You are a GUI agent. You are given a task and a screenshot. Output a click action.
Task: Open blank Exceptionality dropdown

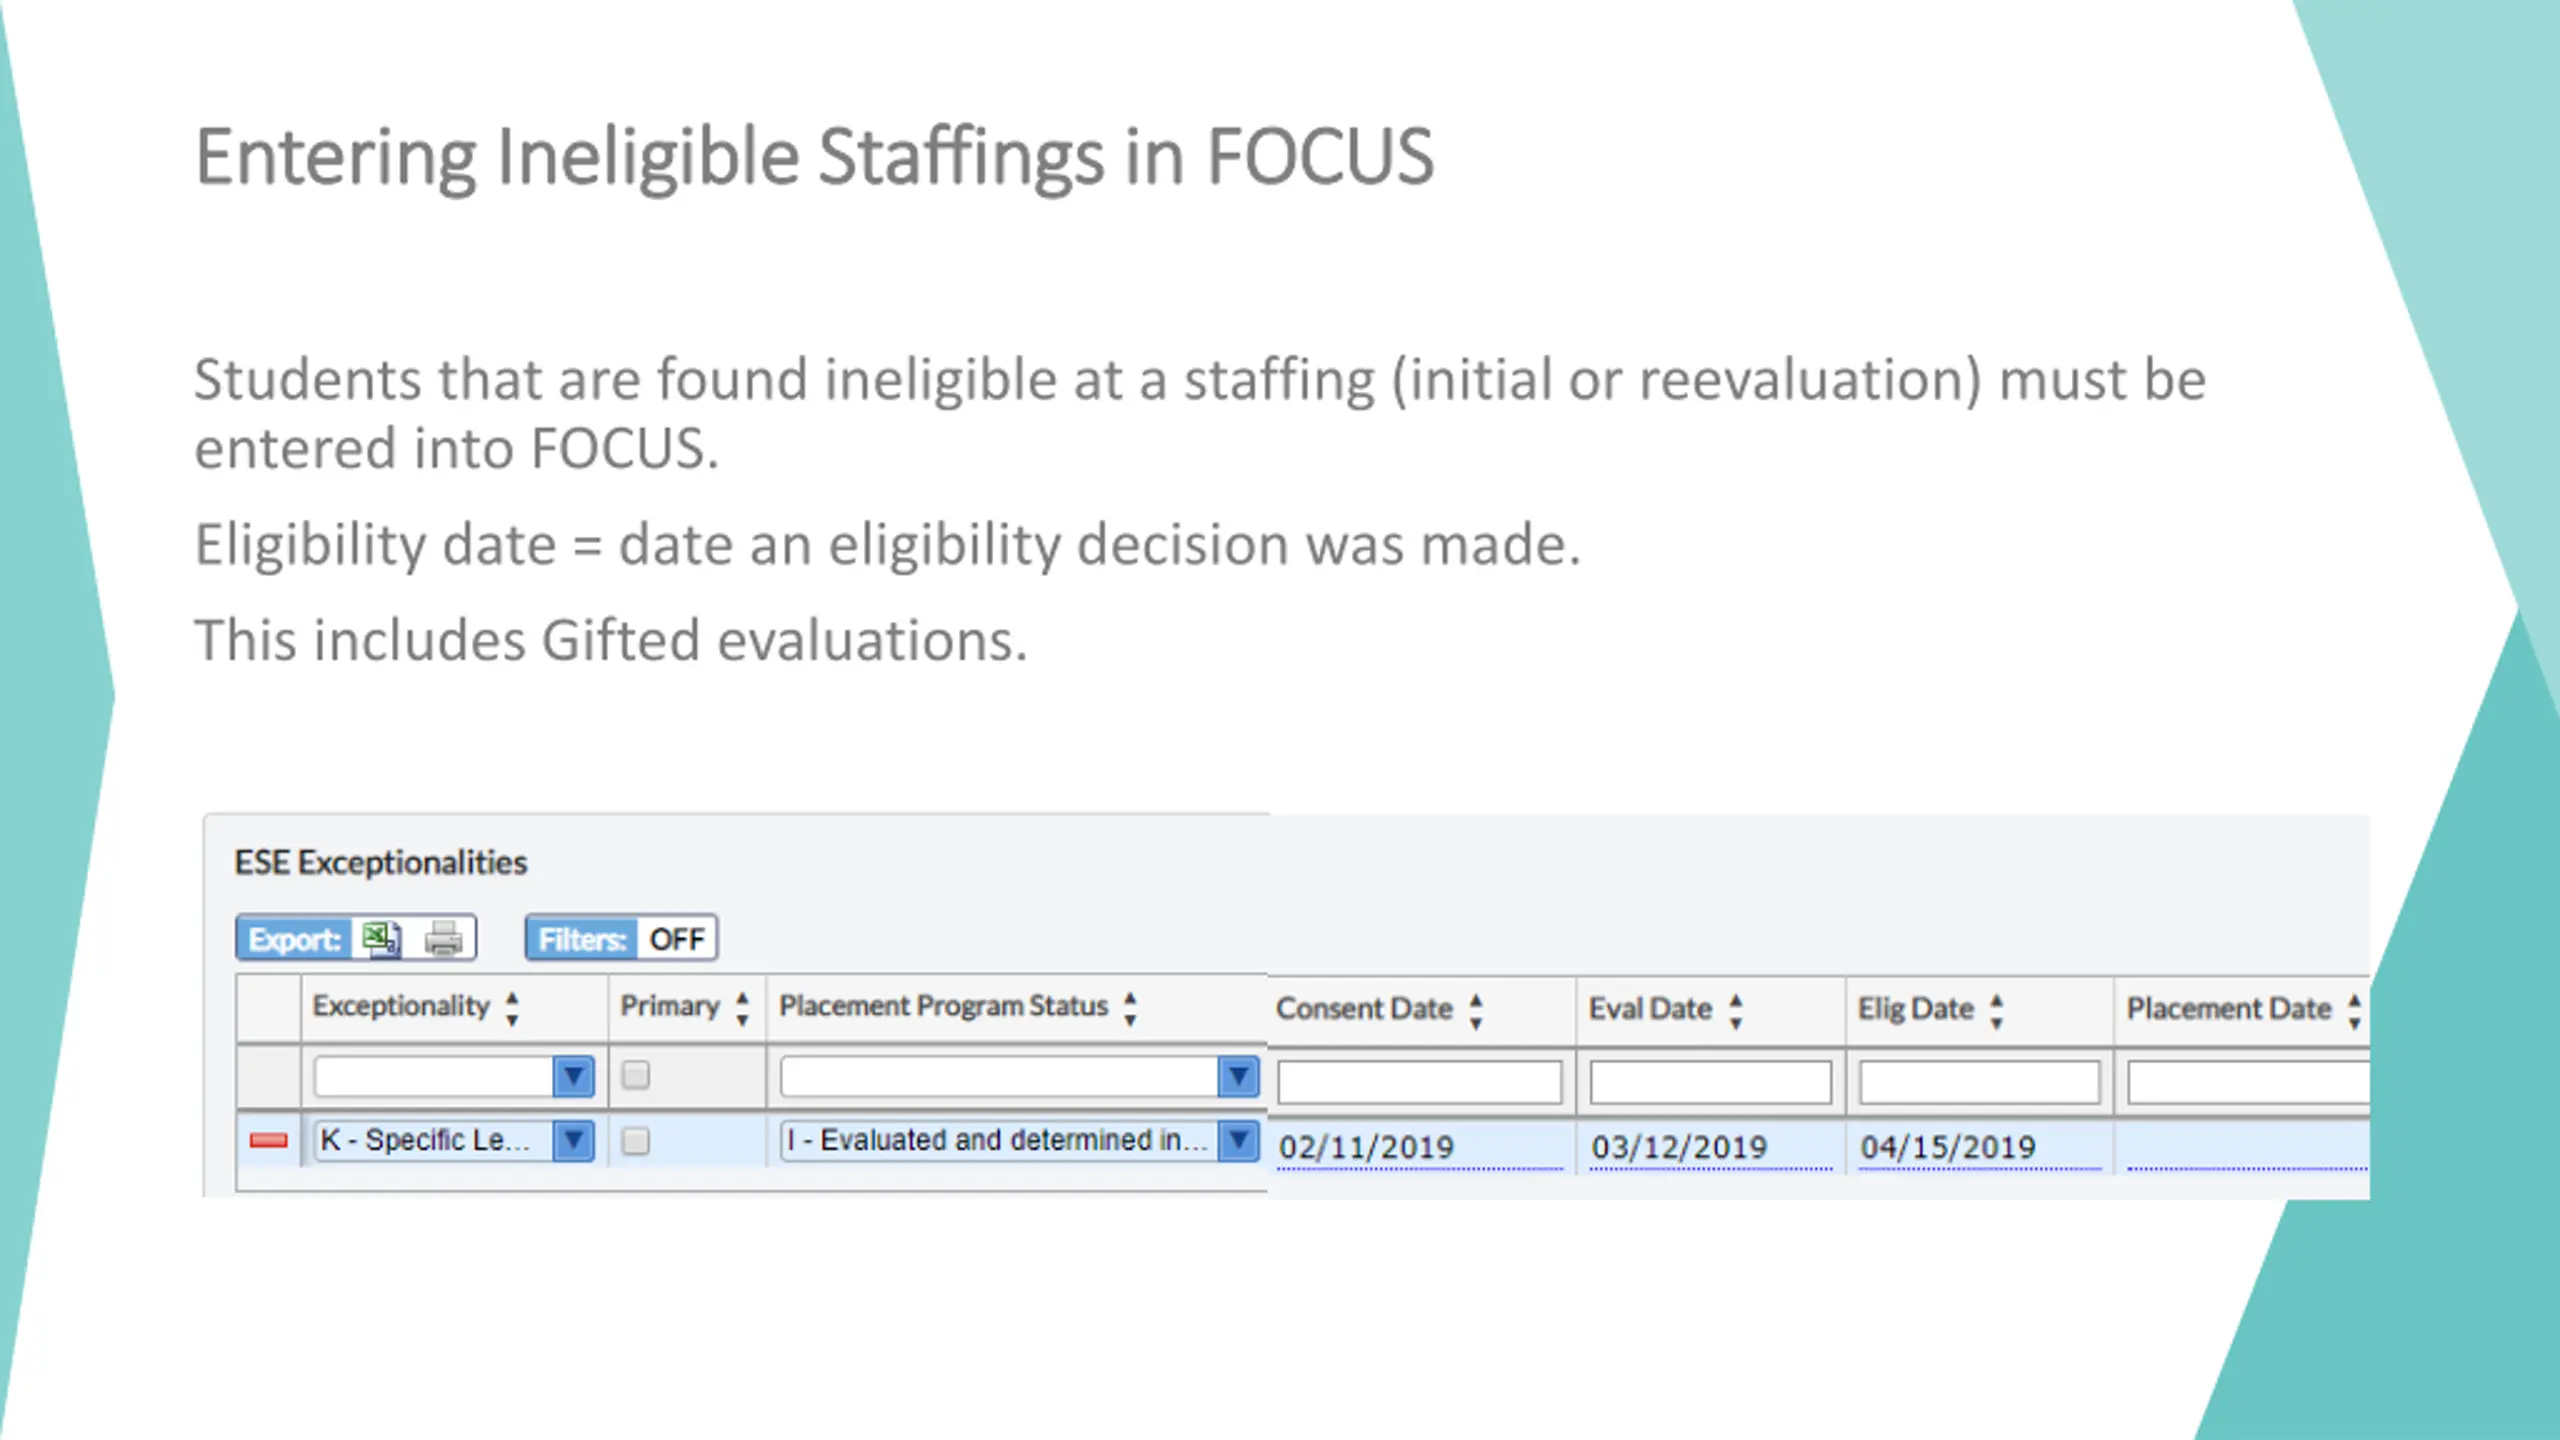[x=454, y=1077]
